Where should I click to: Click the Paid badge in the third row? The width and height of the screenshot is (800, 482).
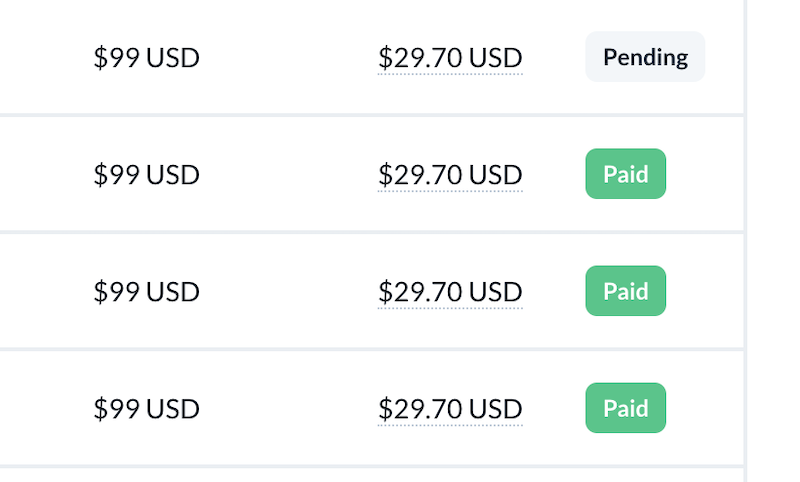pos(626,291)
